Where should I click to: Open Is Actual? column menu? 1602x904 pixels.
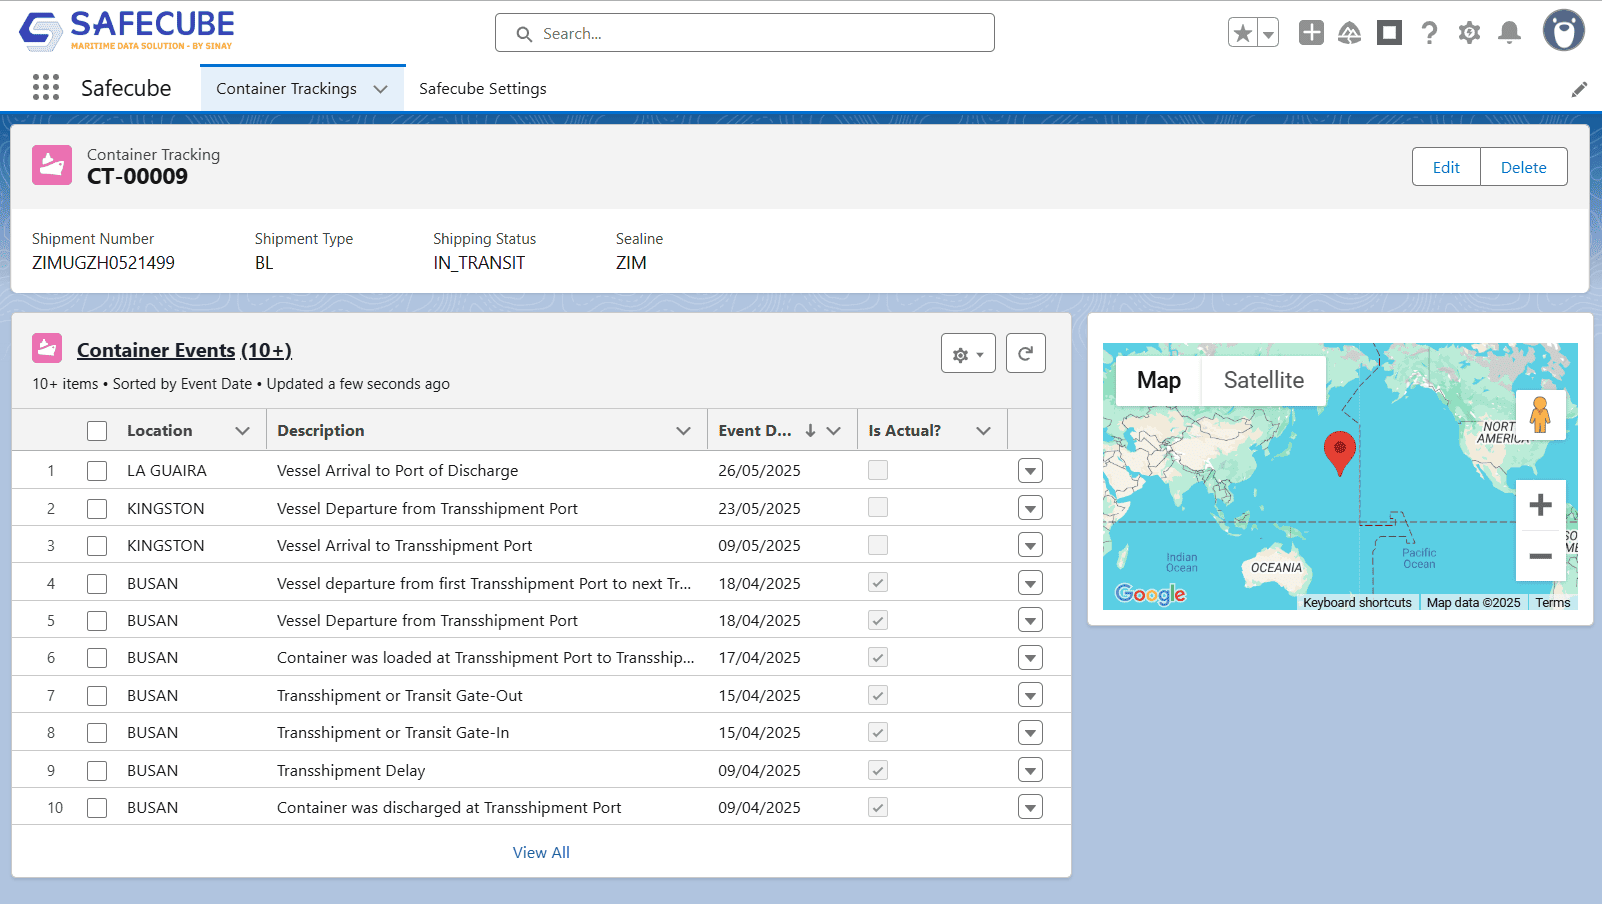[984, 431]
